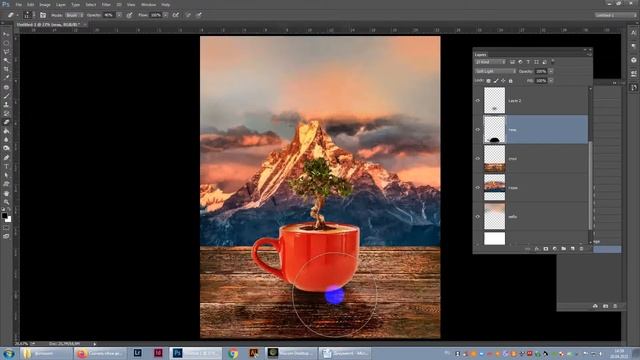Image resolution: width=640 pixels, height=360 pixels.
Task: Select the Layer 2 thumbnail
Action: point(494,100)
